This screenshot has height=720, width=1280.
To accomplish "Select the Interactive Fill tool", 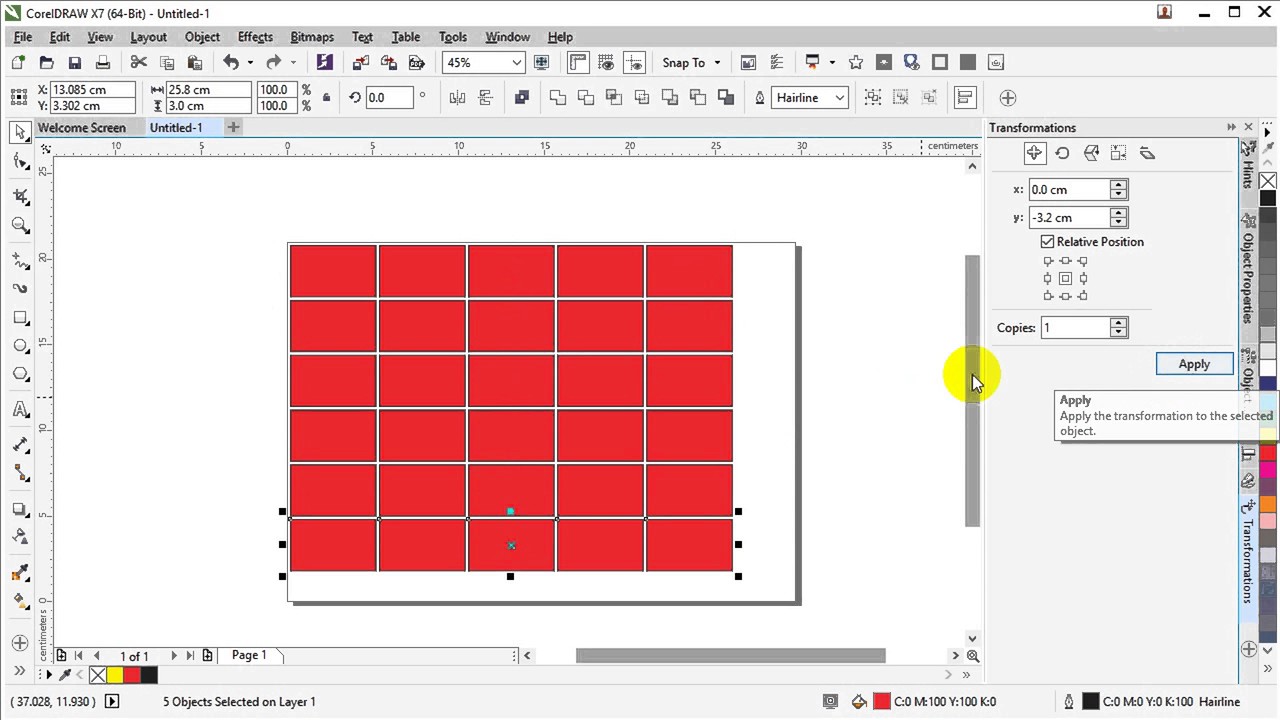I will coord(20,601).
